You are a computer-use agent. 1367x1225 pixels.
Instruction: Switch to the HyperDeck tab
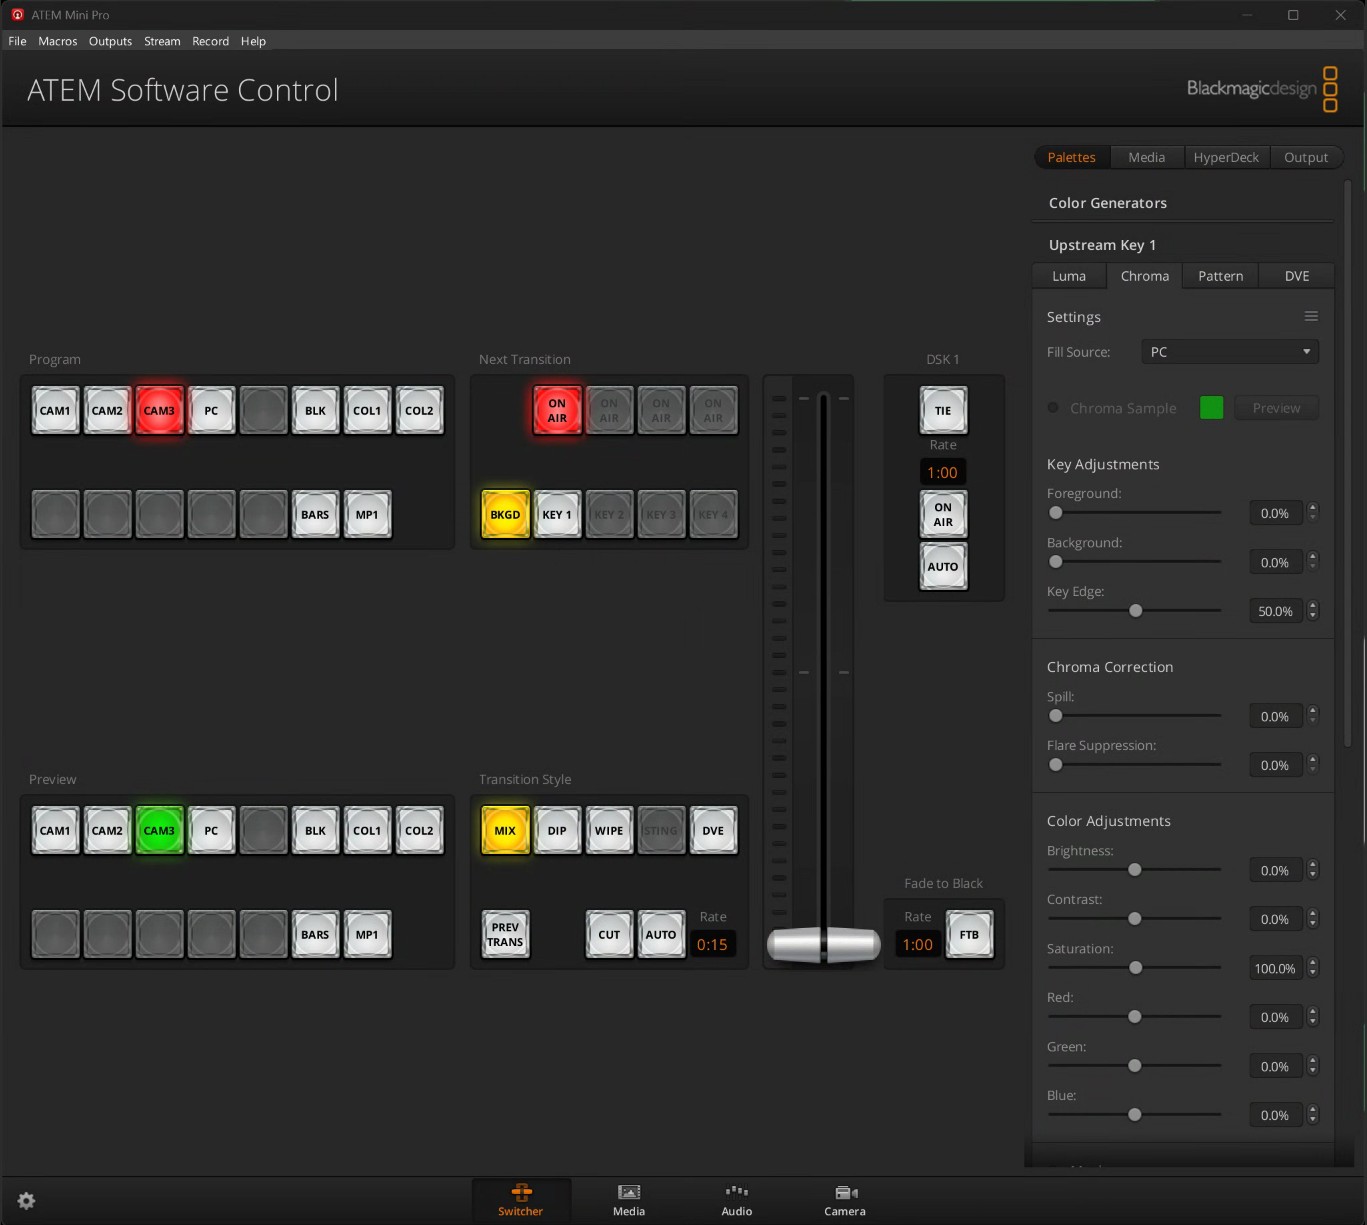(1226, 157)
